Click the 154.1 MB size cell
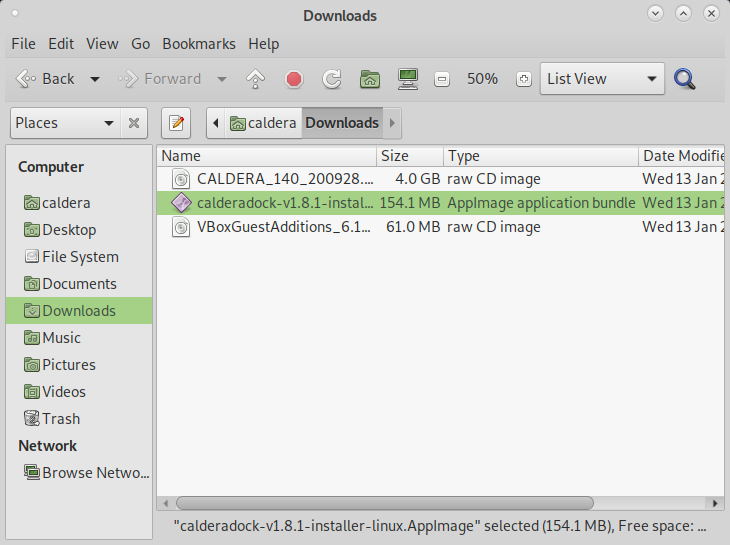 pyautogui.click(x=410, y=203)
